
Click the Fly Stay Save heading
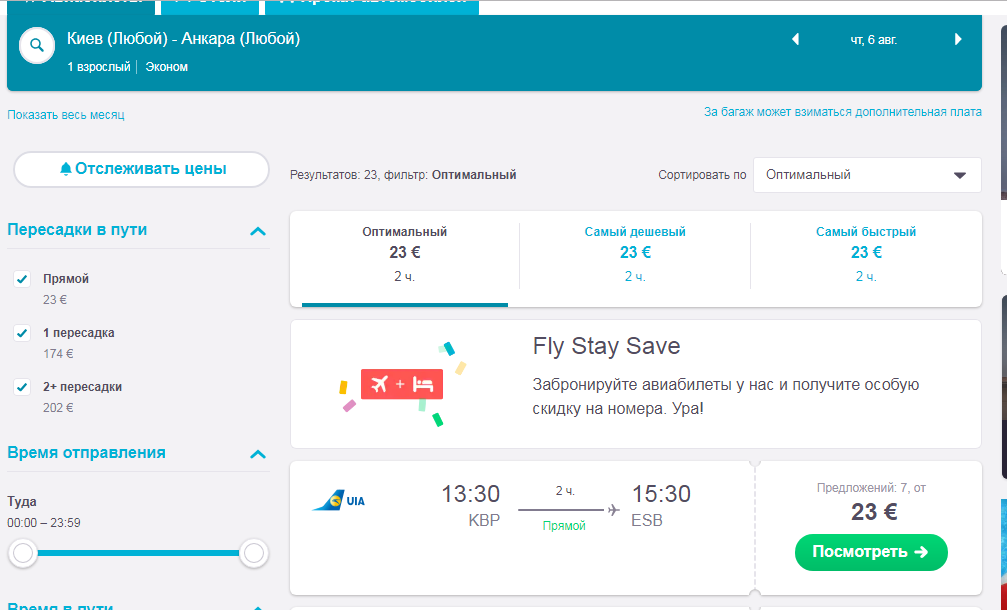point(606,346)
